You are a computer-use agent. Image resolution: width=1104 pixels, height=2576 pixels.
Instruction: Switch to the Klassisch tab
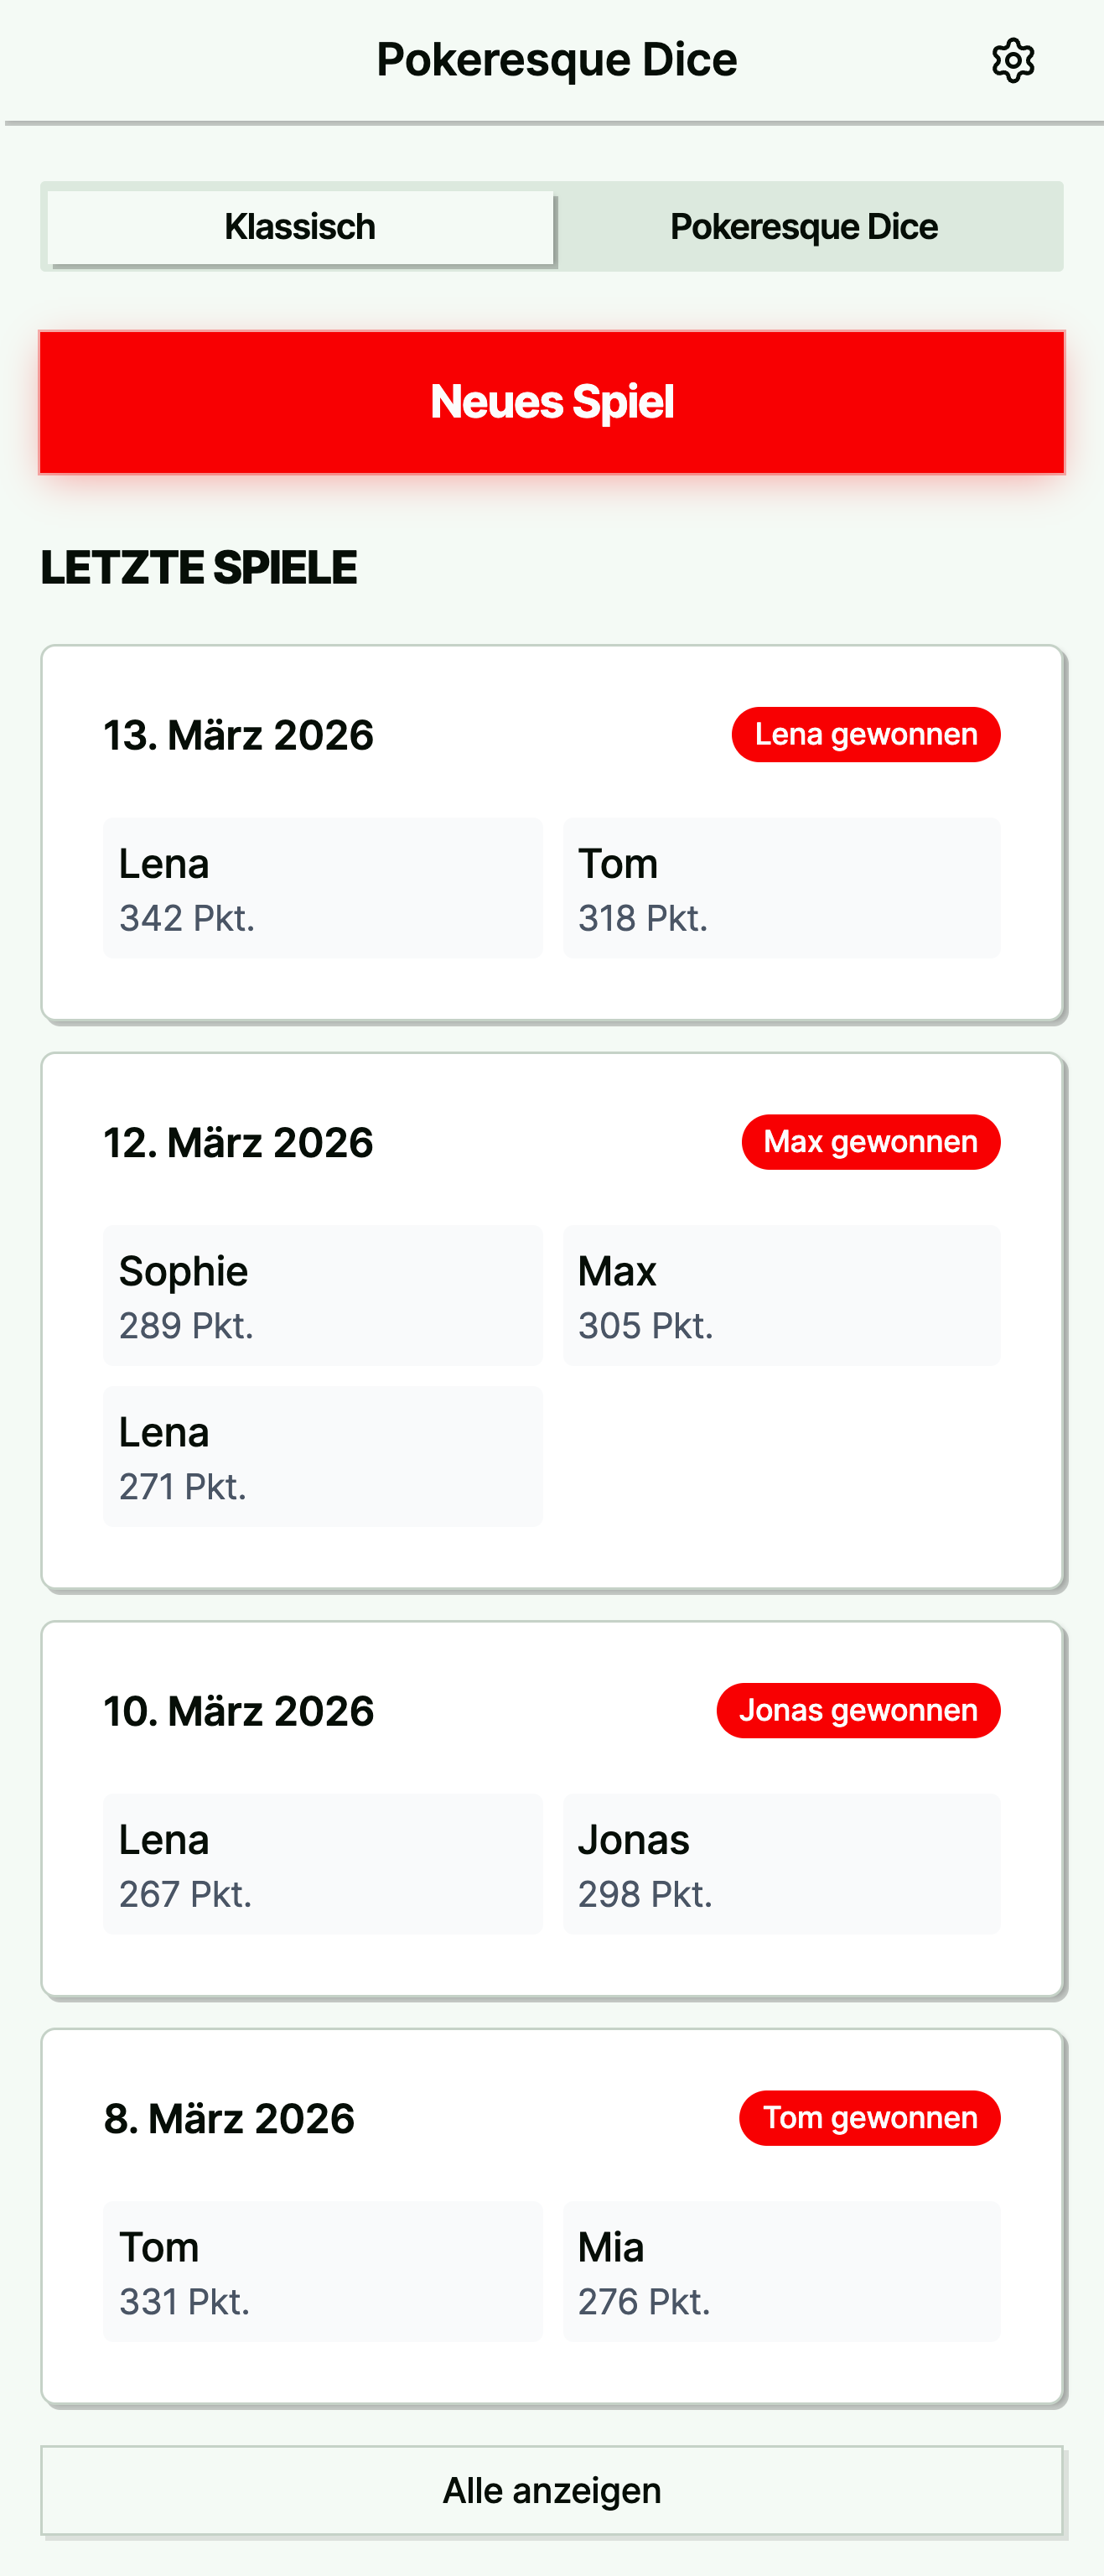pyautogui.click(x=300, y=227)
